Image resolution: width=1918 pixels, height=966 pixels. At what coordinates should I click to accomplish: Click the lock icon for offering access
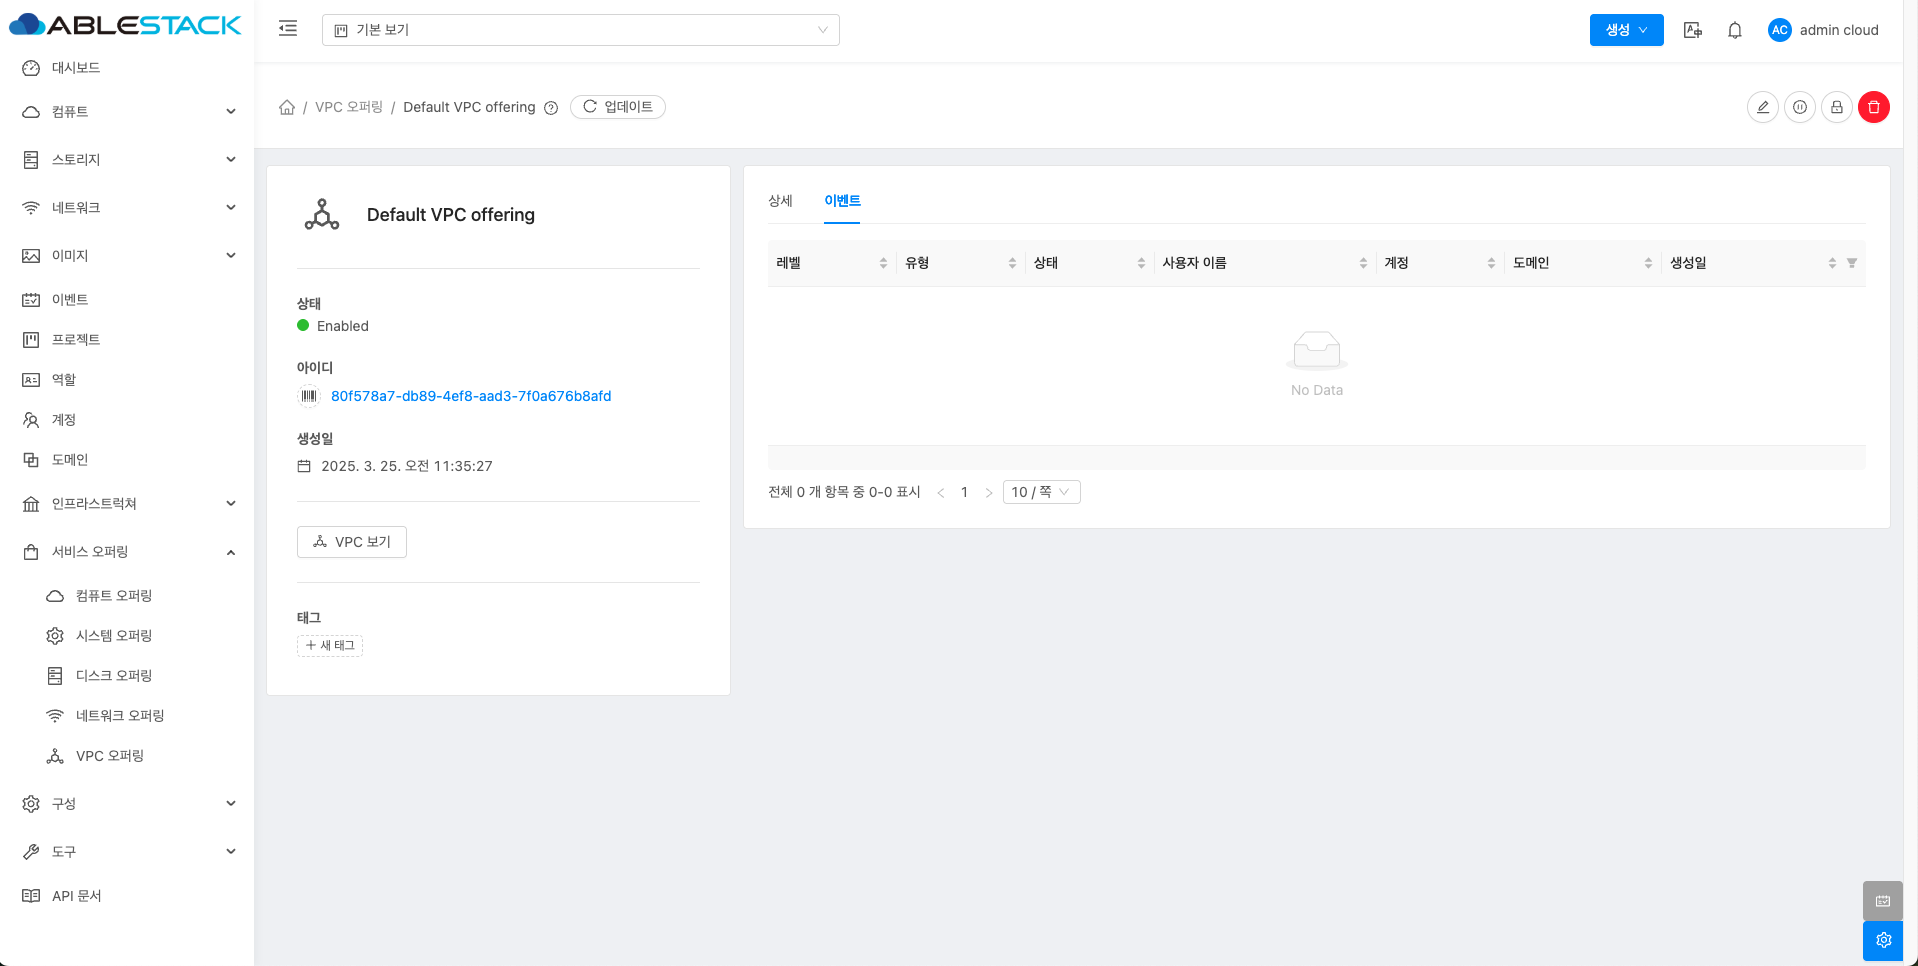tap(1836, 107)
